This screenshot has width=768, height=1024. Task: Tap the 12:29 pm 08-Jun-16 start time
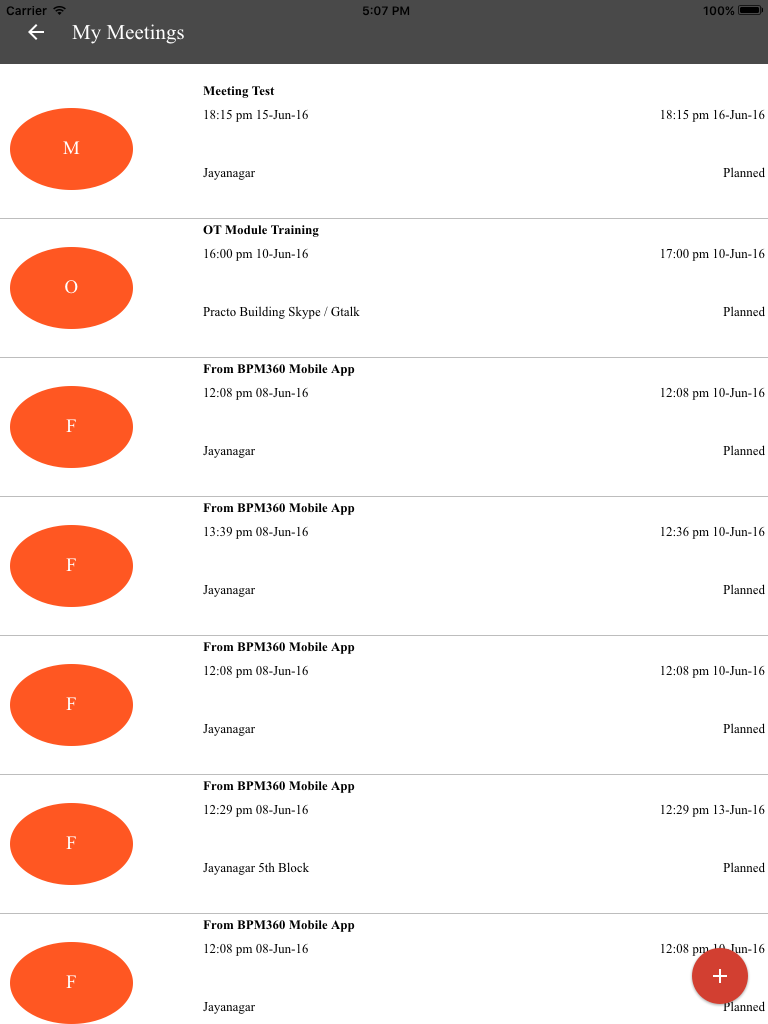(256, 810)
